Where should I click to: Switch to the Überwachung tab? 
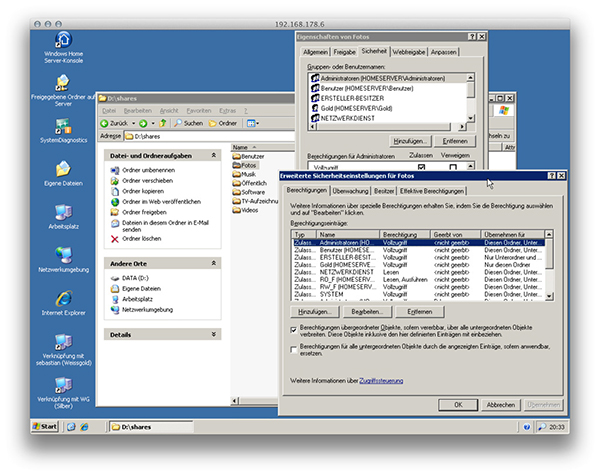coord(350,190)
